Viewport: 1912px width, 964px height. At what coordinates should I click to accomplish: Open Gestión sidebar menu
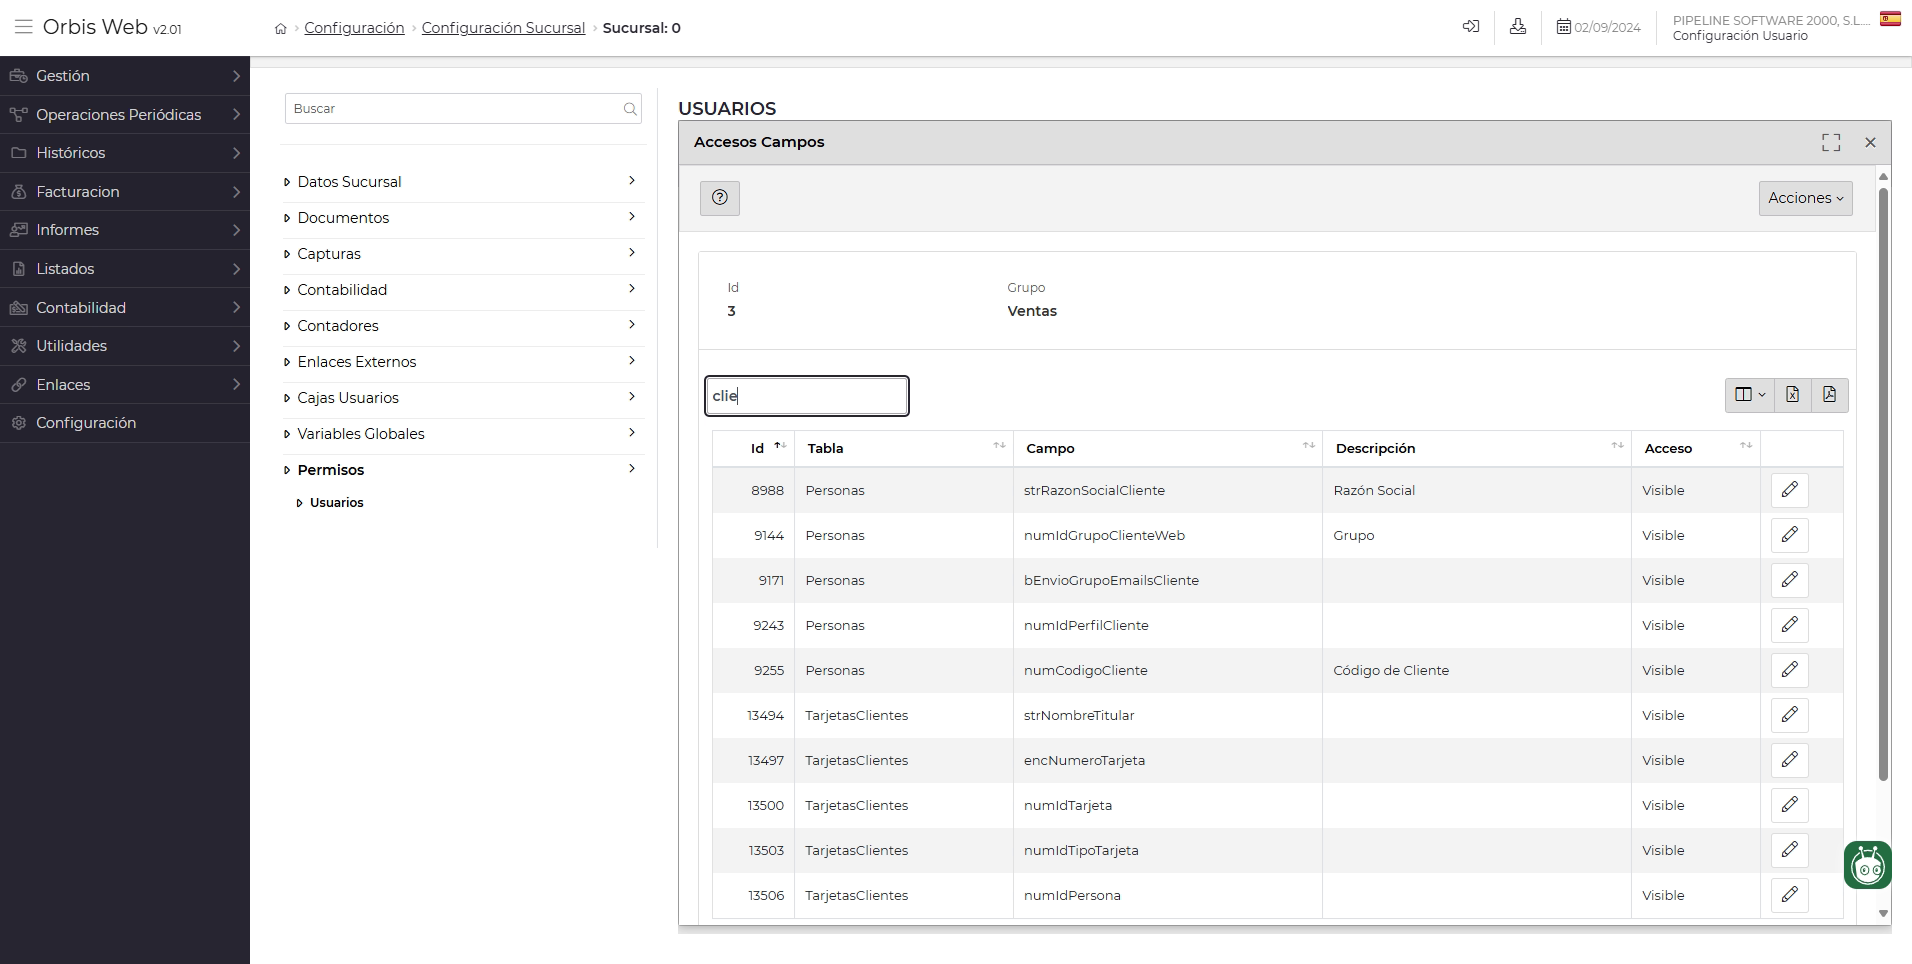125,76
